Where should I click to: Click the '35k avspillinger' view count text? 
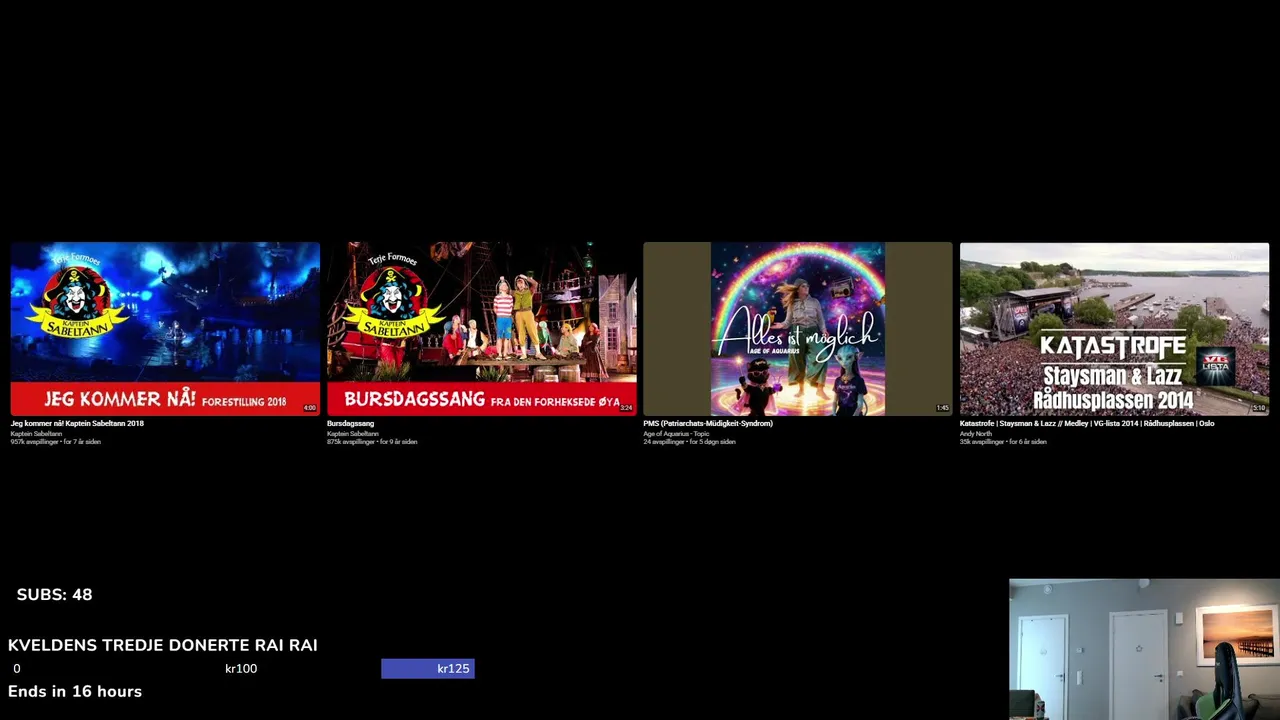[x=982, y=442]
